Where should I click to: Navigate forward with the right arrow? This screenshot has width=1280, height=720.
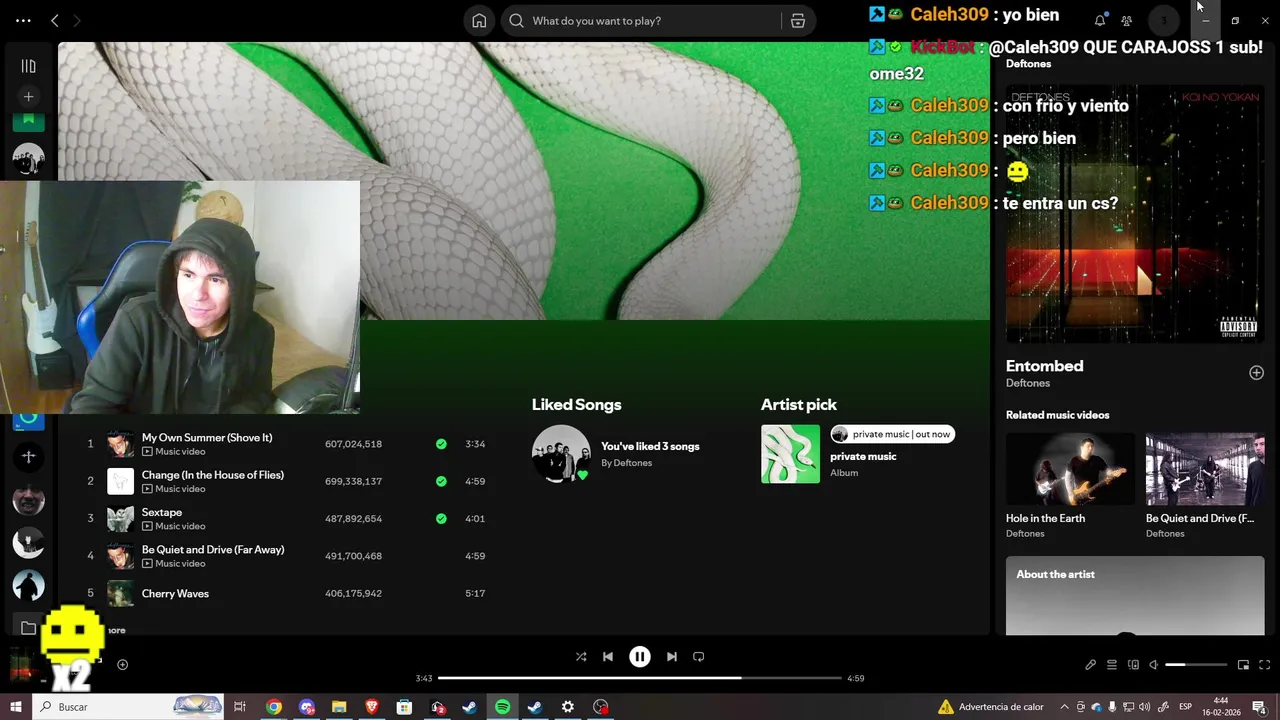click(77, 21)
